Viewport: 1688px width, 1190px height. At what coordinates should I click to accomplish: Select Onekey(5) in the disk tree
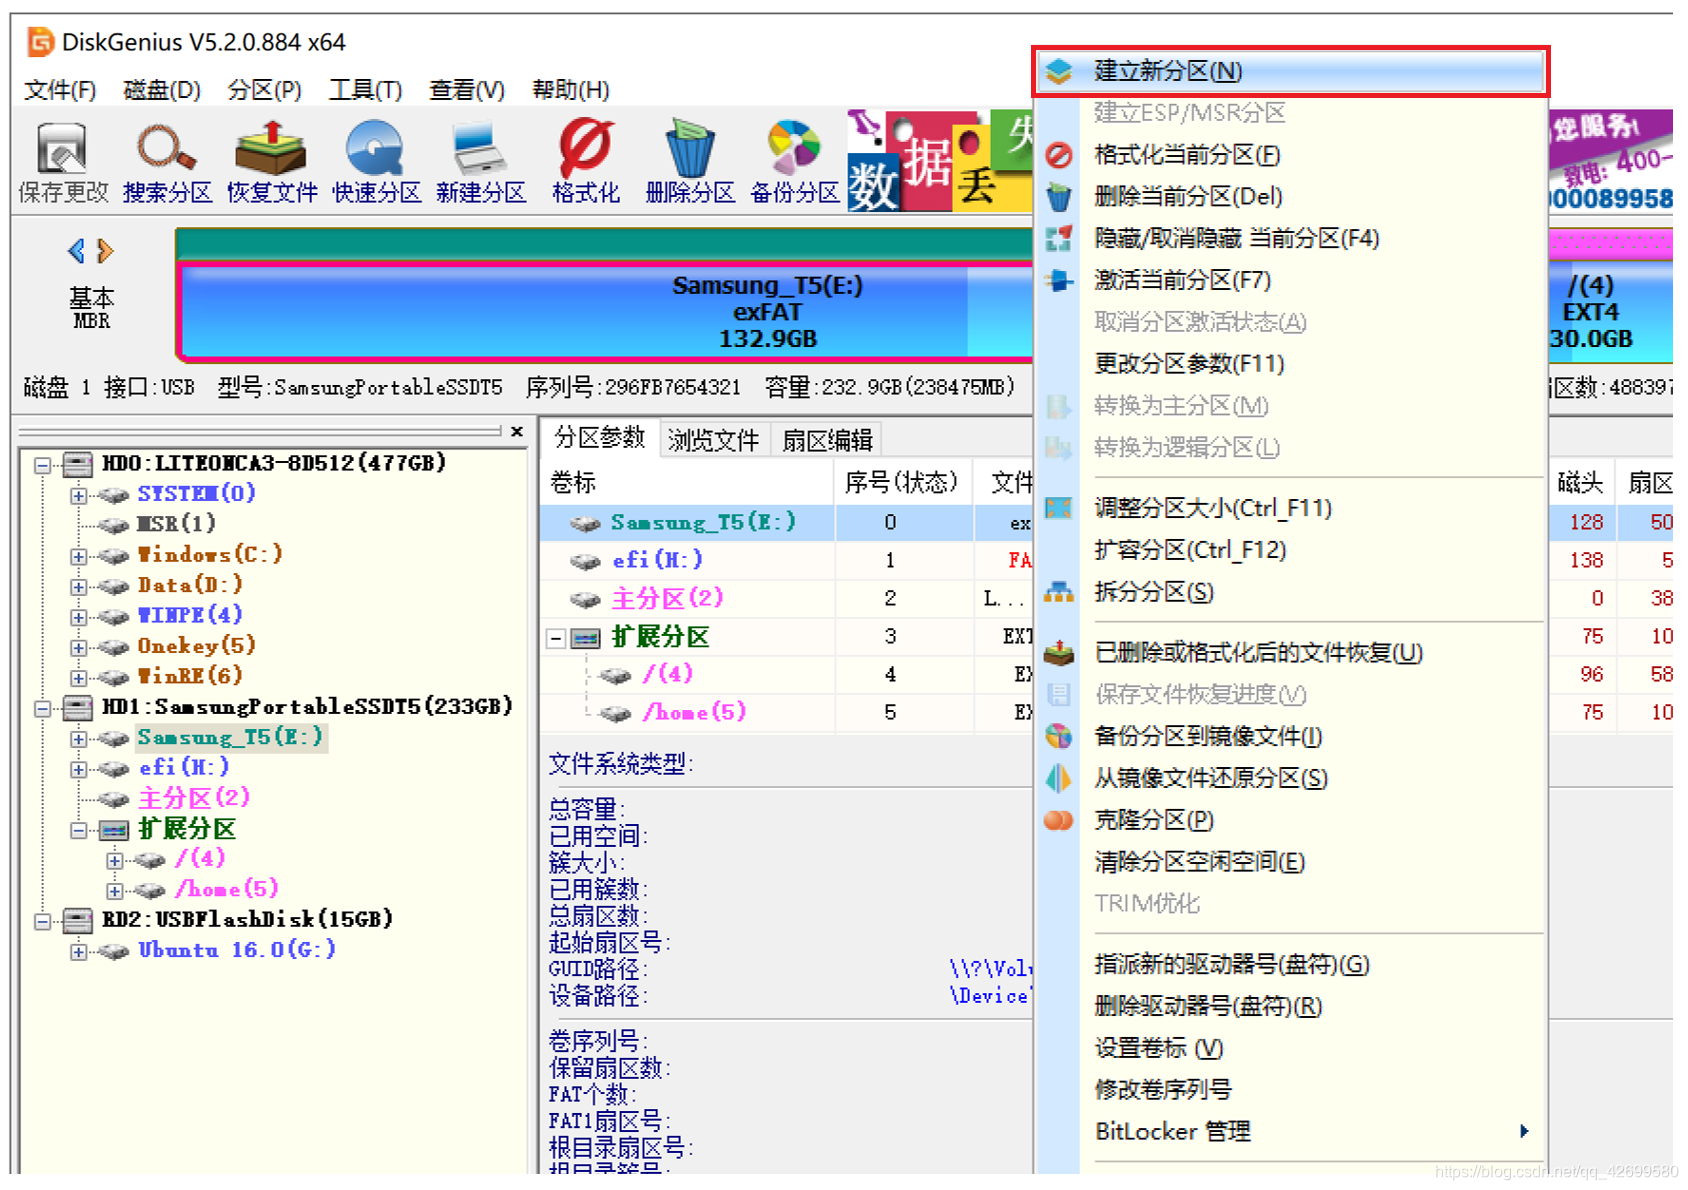[196, 646]
